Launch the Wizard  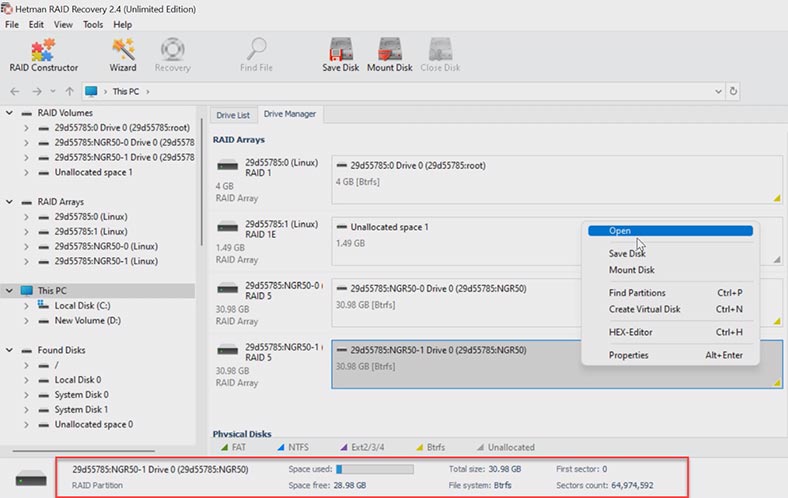pos(123,55)
